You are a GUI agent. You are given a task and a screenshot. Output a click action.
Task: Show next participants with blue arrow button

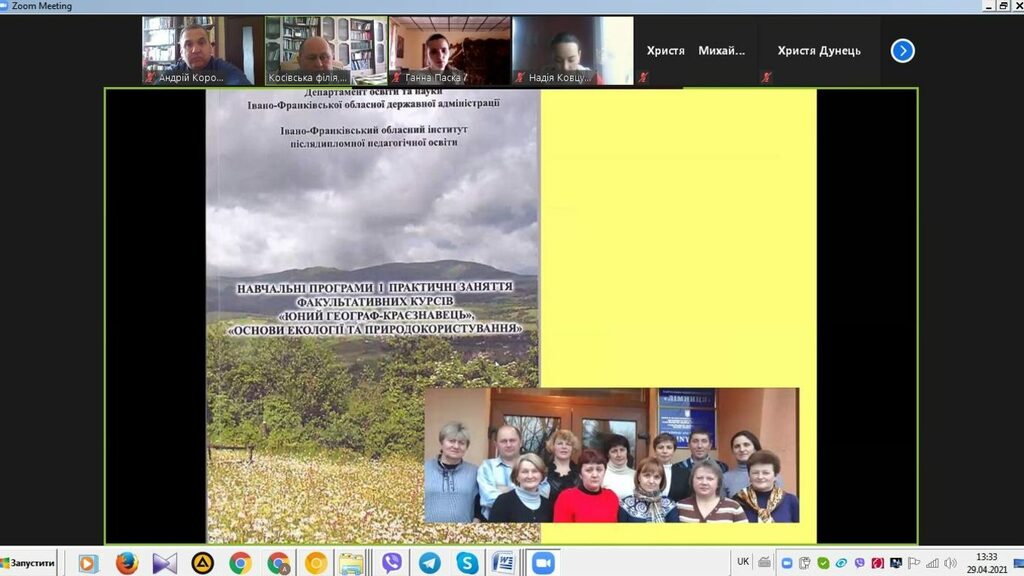pyautogui.click(x=902, y=50)
